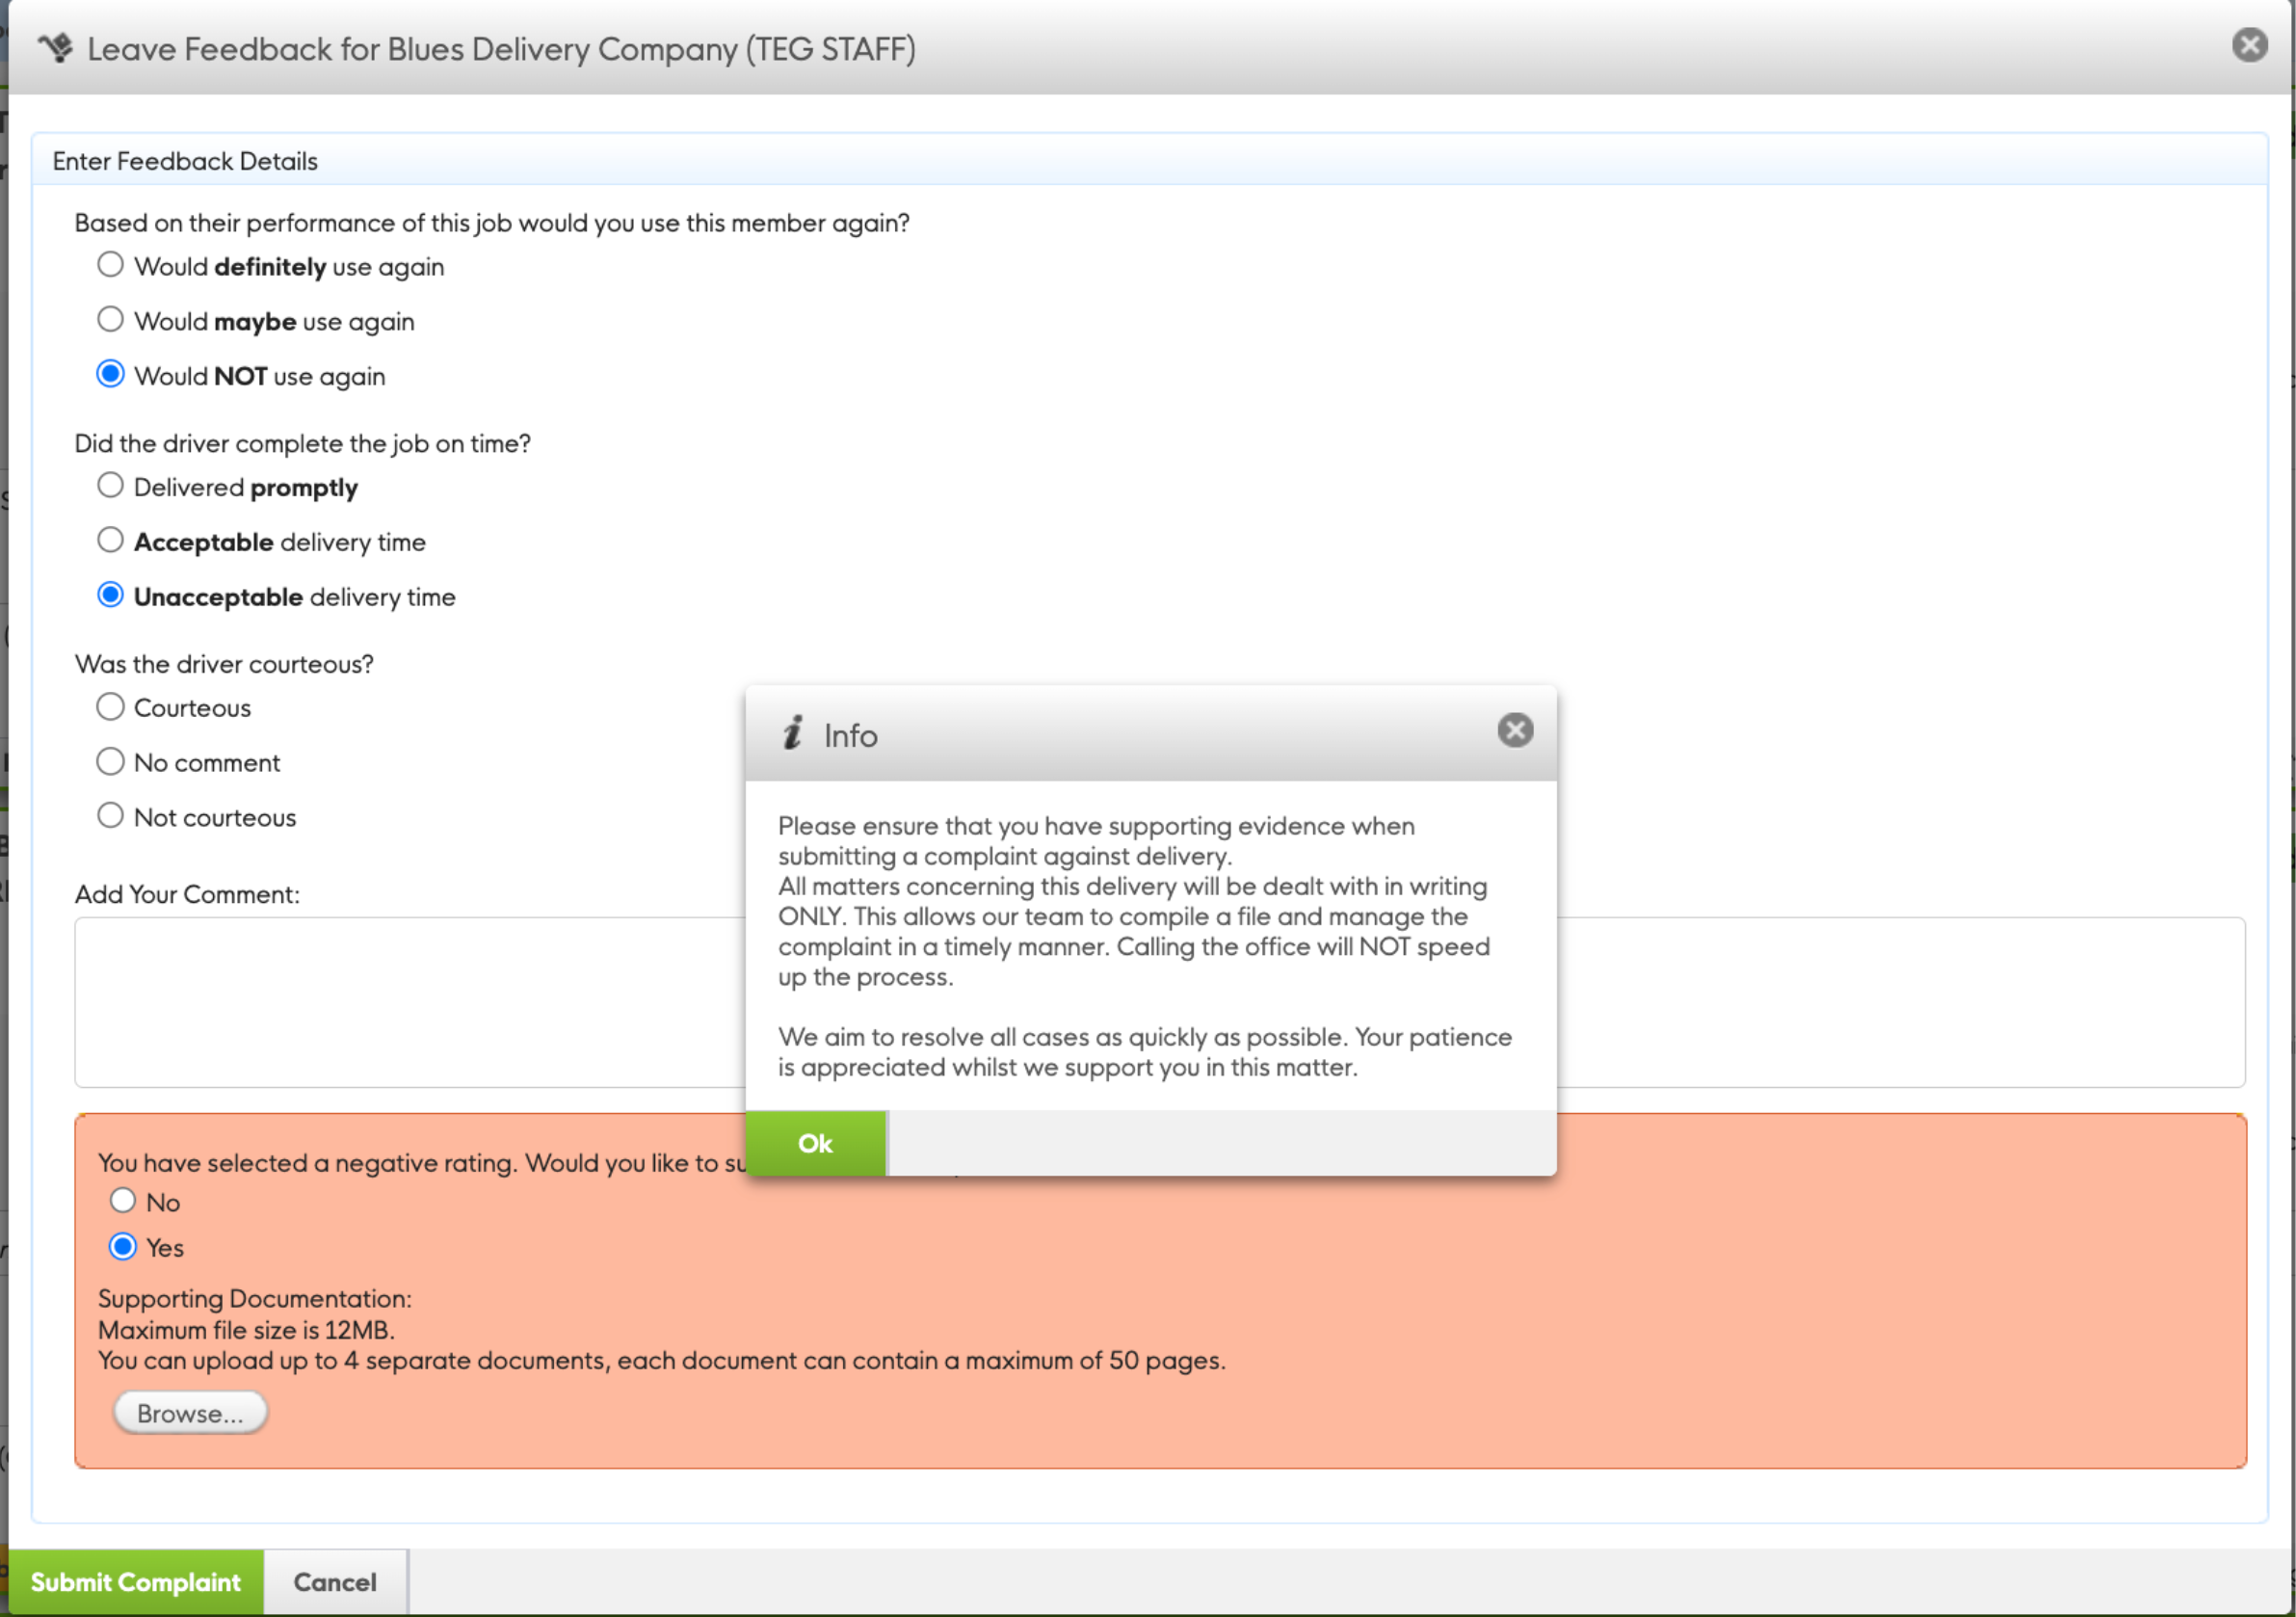This screenshot has width=2296, height=1617.
Task: Select 'Would maybe use again'
Action: [x=111, y=320]
